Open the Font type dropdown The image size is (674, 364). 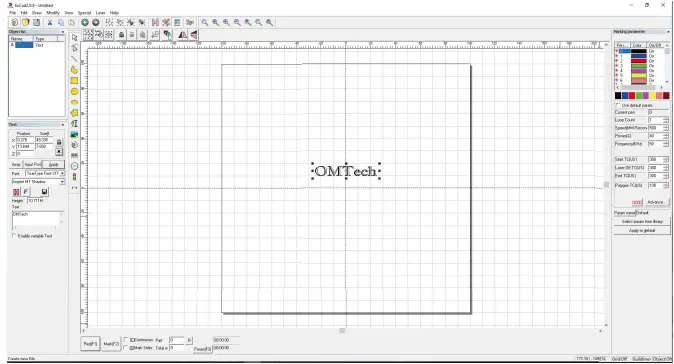pos(62,173)
